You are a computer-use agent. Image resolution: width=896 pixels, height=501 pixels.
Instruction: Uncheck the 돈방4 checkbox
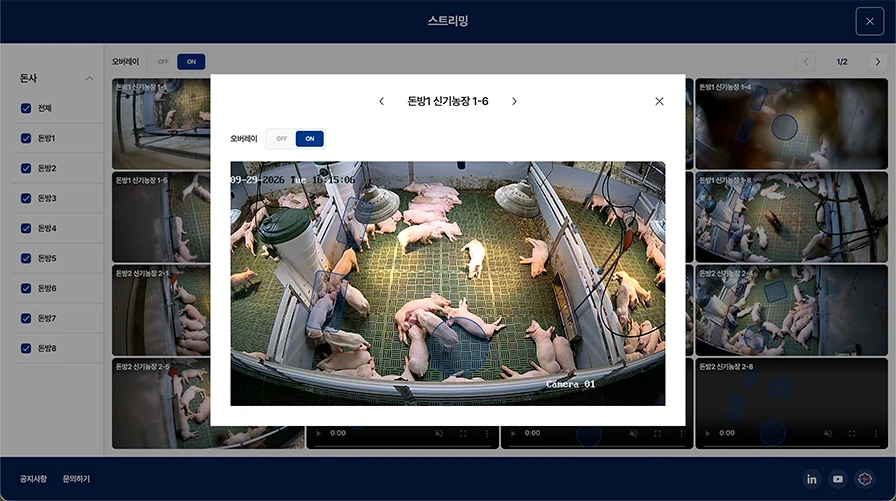tap(26, 228)
